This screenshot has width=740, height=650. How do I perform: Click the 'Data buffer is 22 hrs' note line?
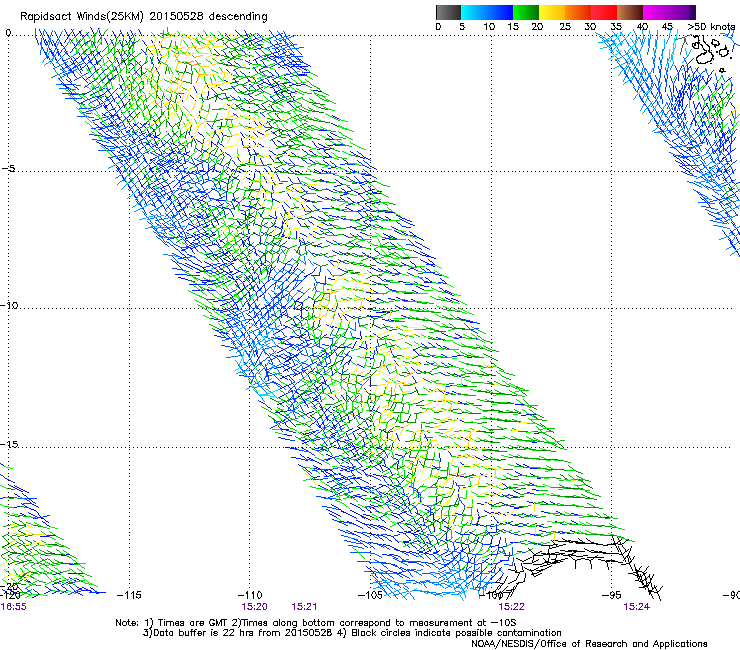pyautogui.click(x=352, y=633)
